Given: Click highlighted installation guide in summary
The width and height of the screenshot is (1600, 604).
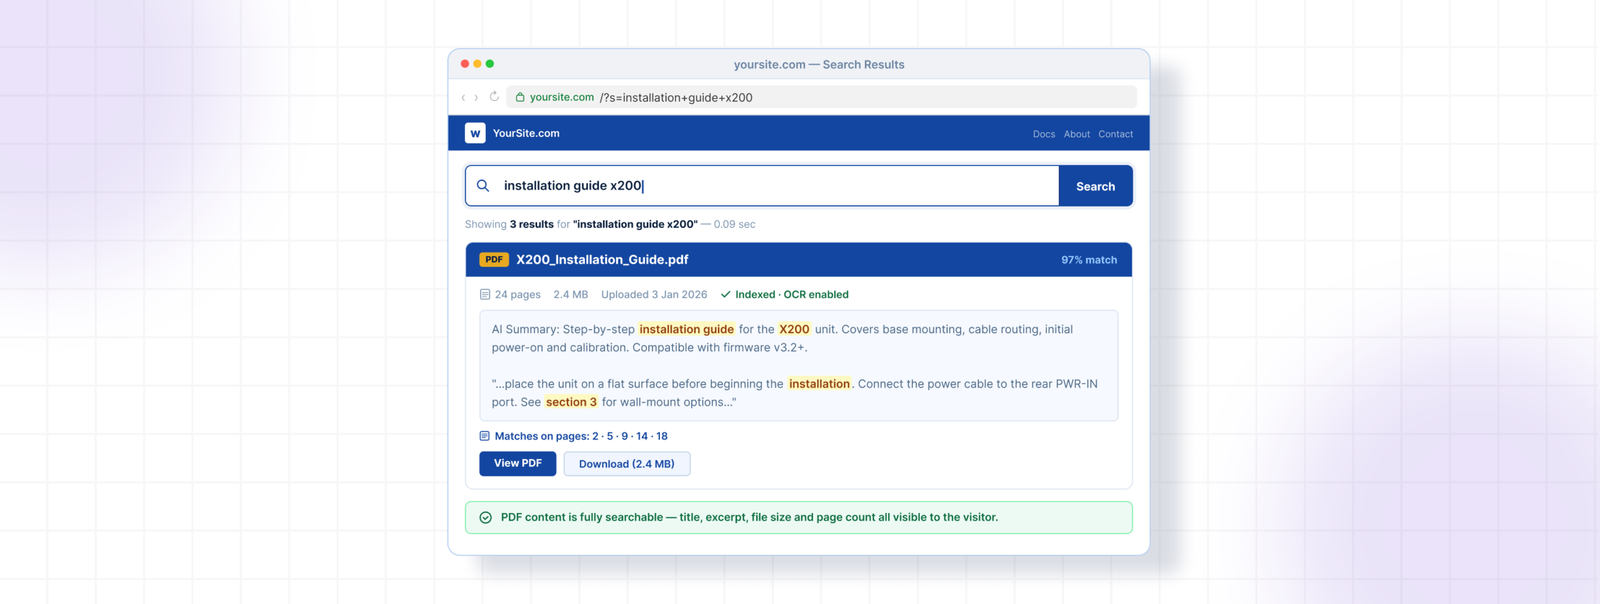Looking at the screenshot, I should coord(687,329).
